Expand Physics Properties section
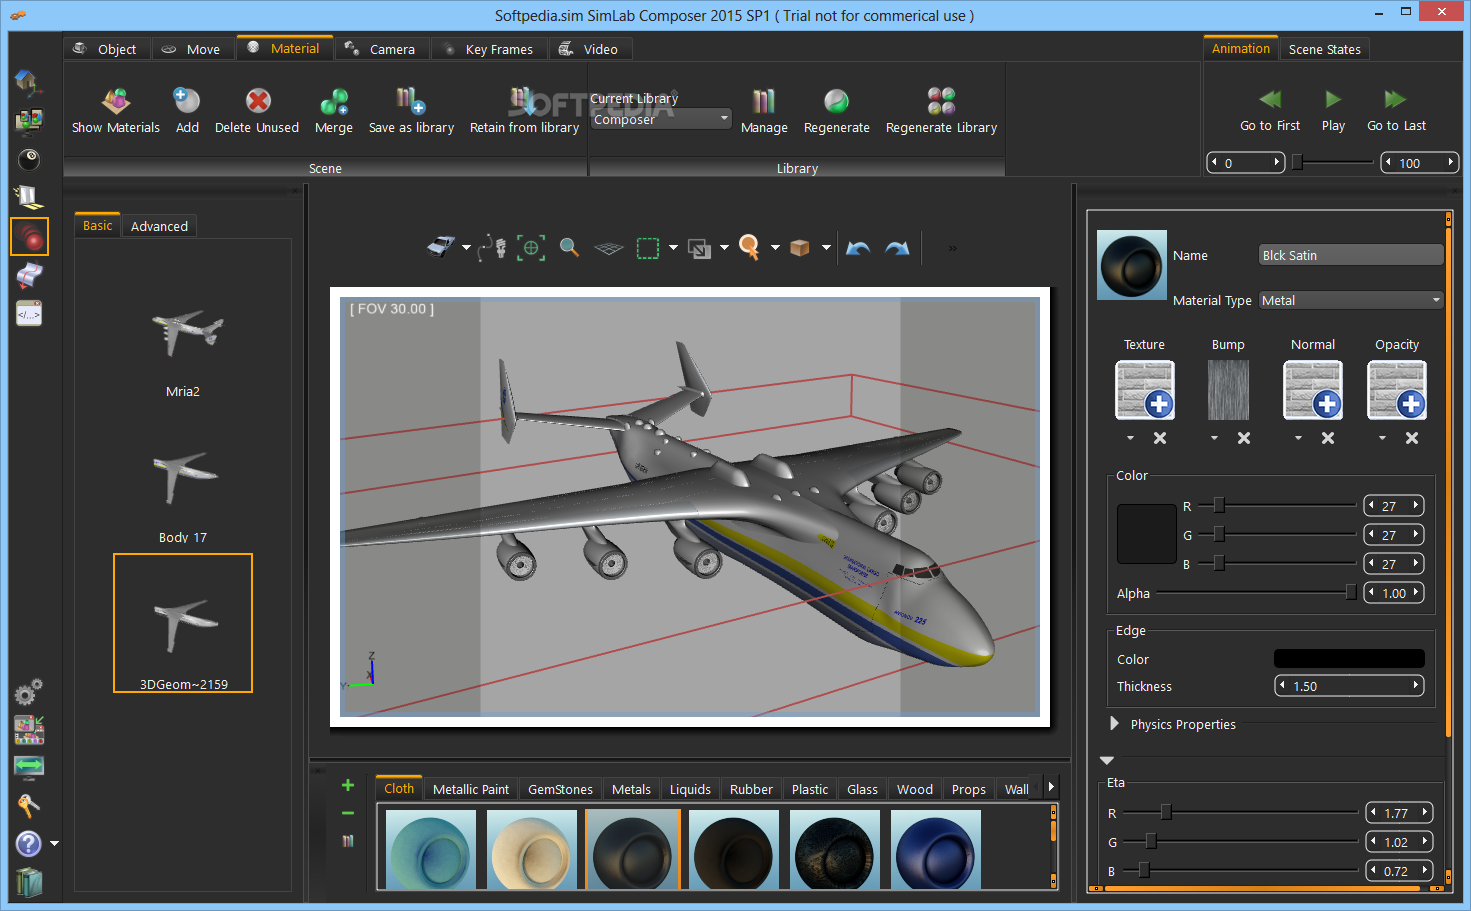 [x=1114, y=723]
